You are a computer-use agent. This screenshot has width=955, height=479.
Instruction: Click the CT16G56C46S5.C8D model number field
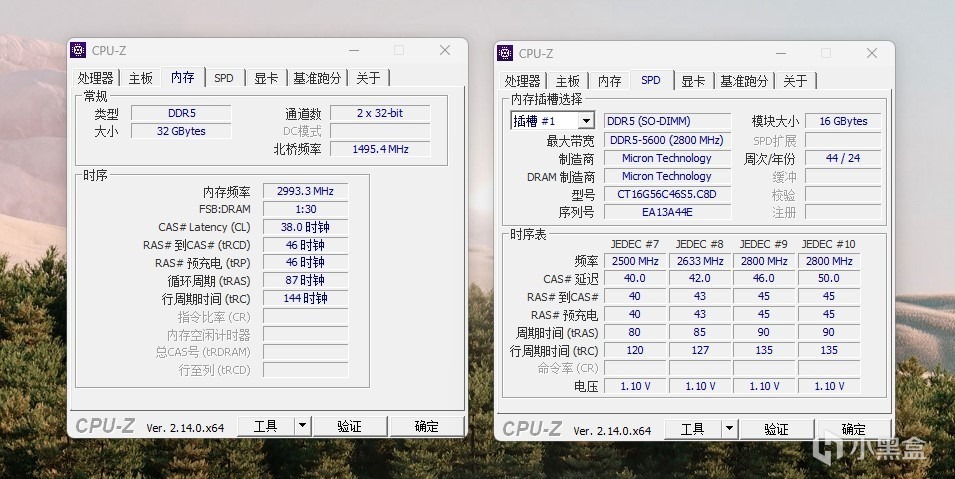click(x=668, y=194)
